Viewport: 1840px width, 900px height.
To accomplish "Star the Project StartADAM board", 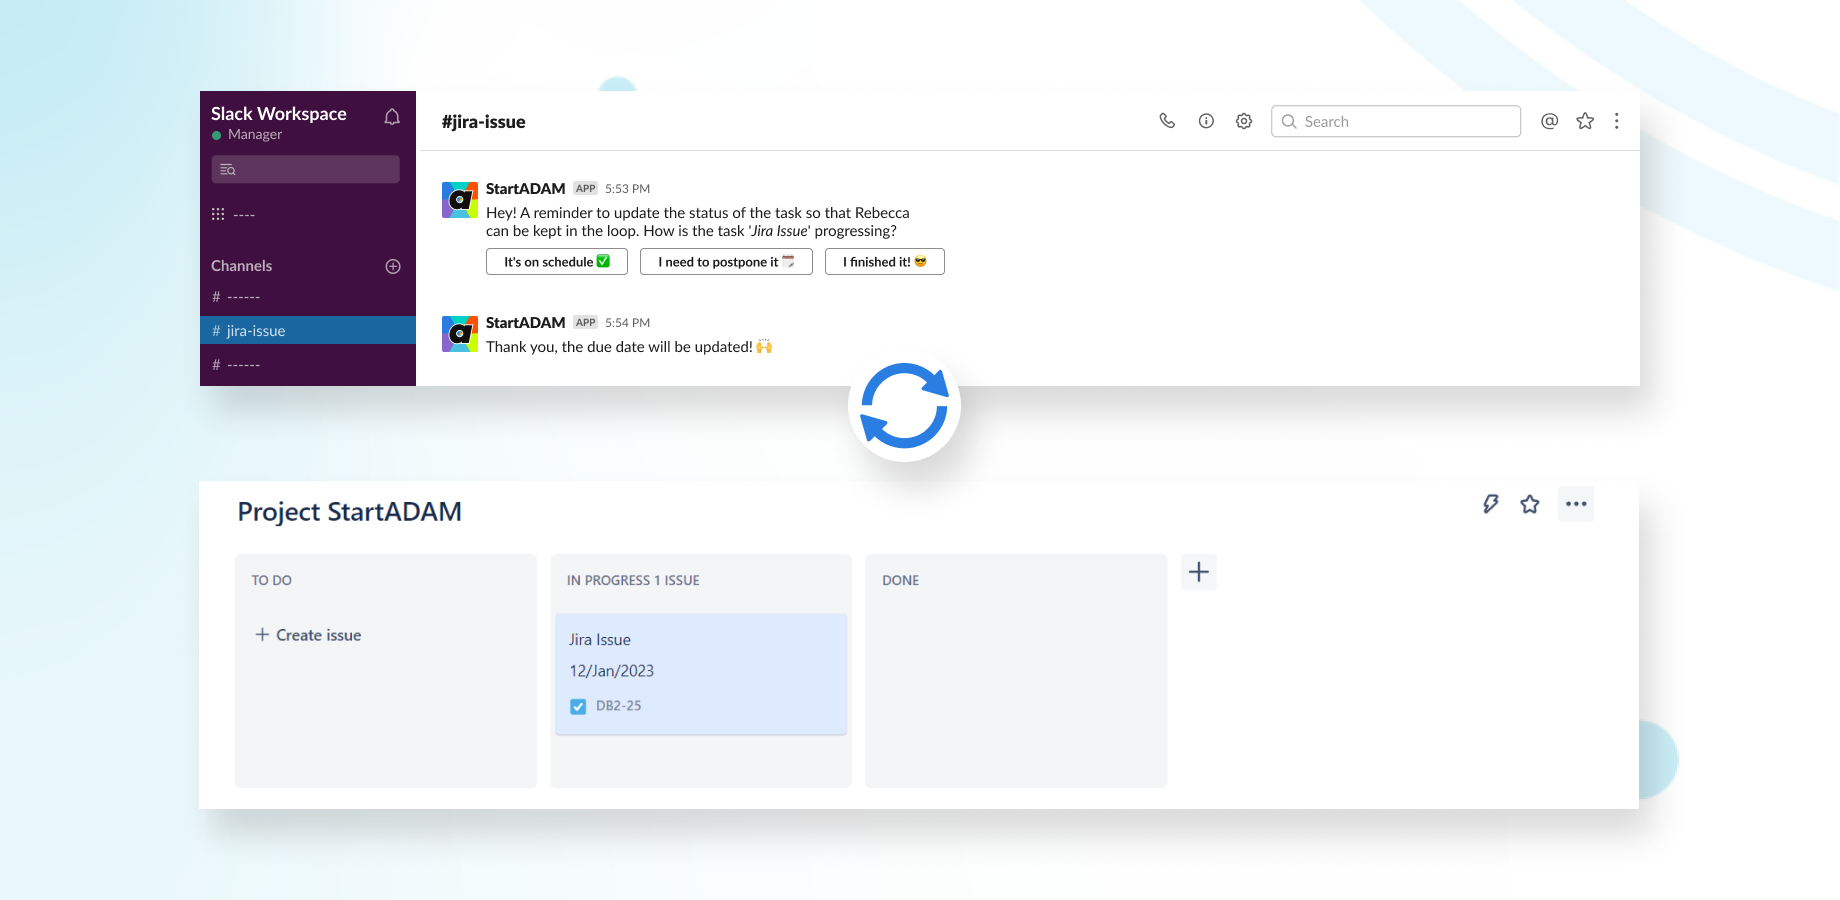I will coord(1530,504).
